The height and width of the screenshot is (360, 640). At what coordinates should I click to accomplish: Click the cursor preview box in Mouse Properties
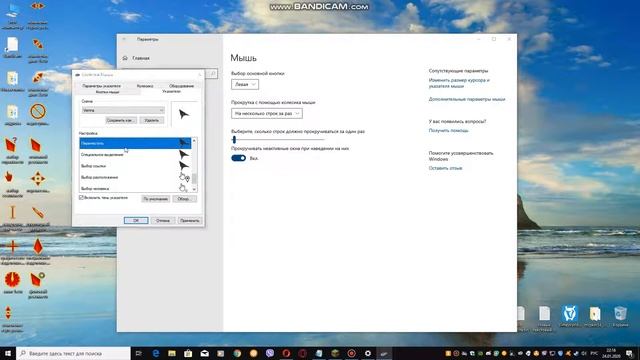point(184,114)
